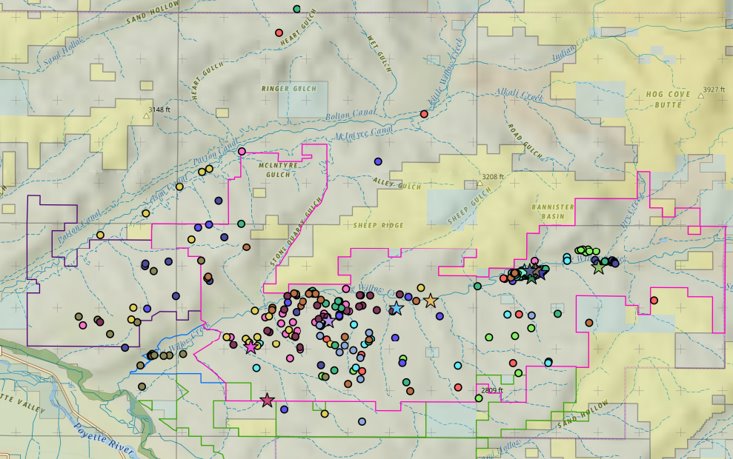This screenshot has width=733, height=459.
Task: Select the pink circle above McIntyre Gulch label
Action: pyautogui.click(x=242, y=151)
